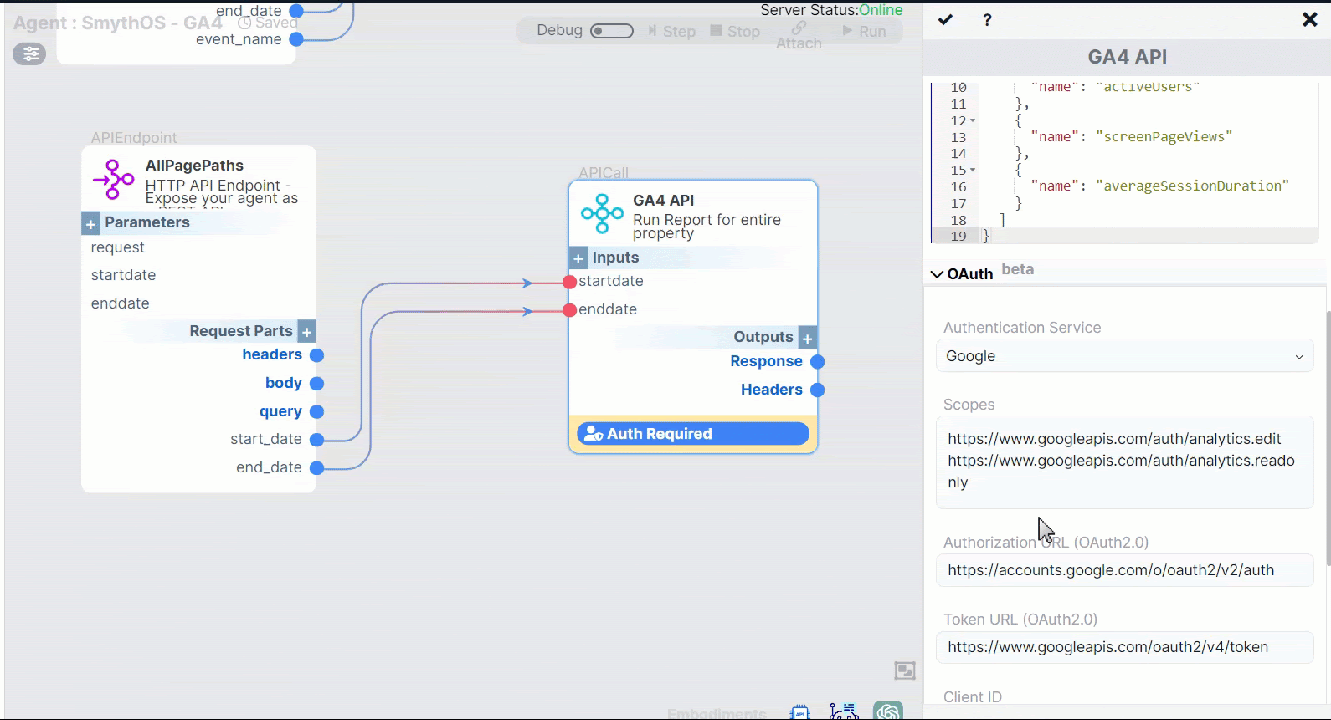The image size is (1331, 720).
Task: Click the GA4 API panel title
Action: (x=1127, y=58)
